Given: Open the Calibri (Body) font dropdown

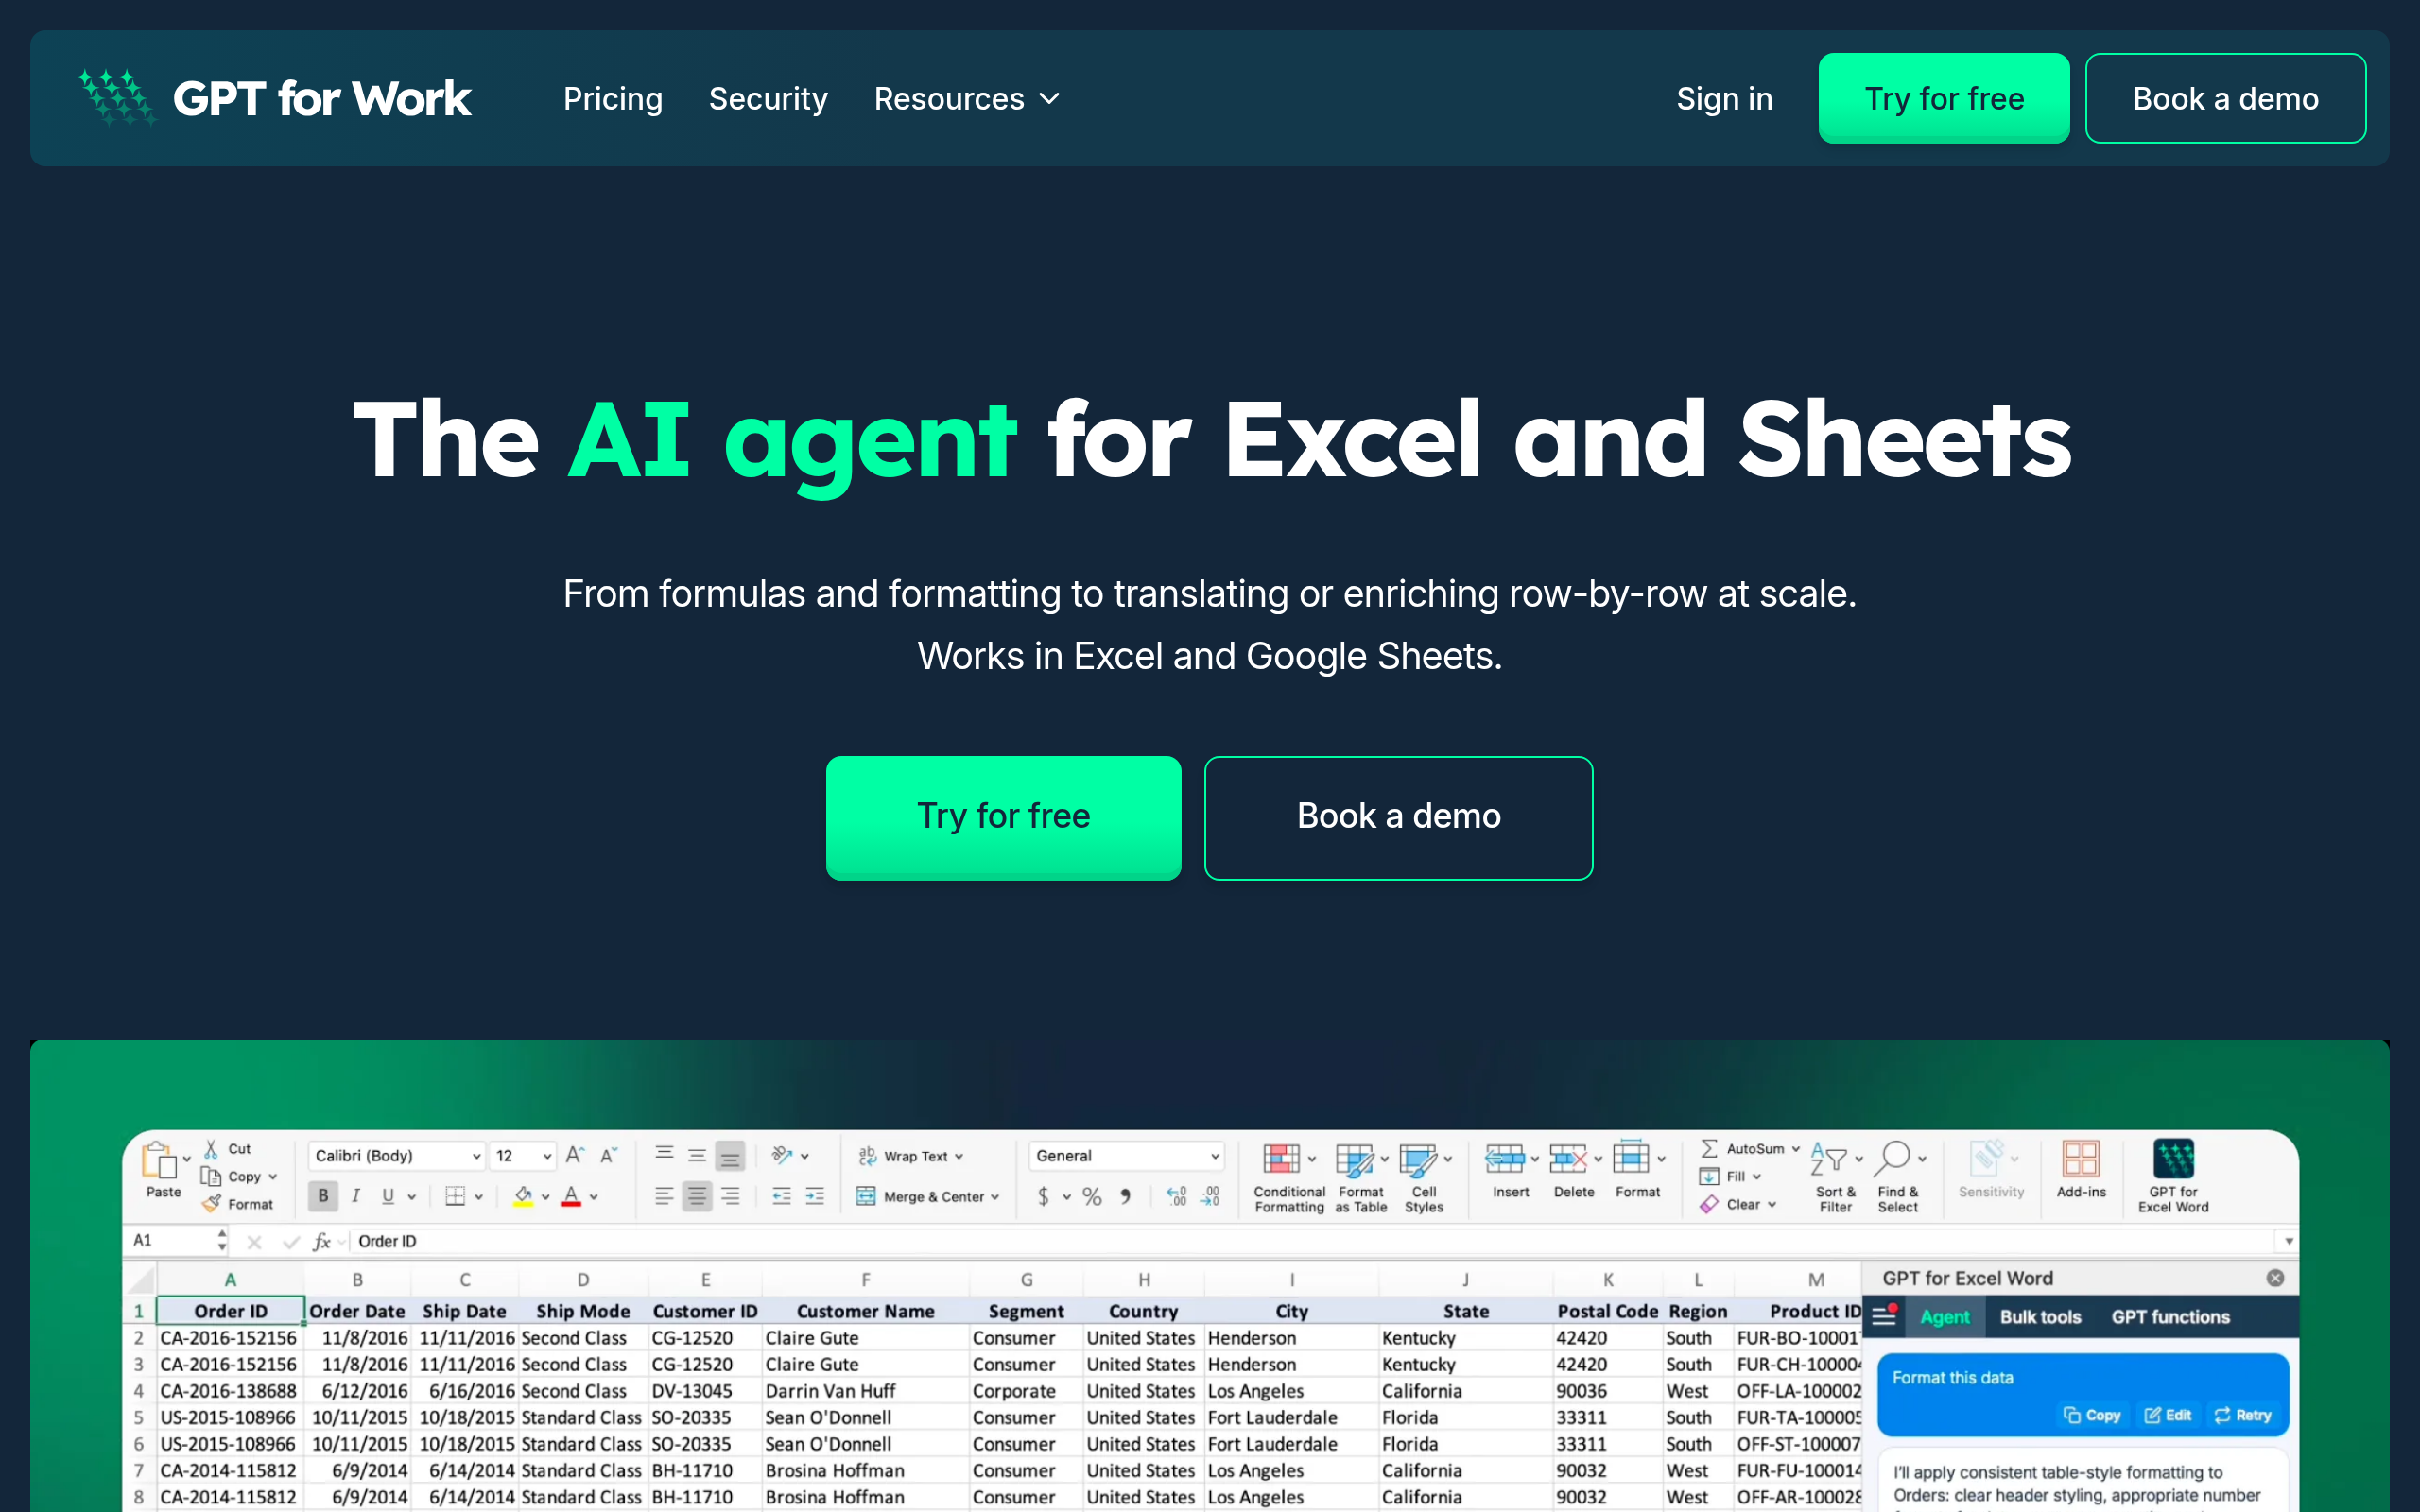Looking at the screenshot, I should point(396,1155).
